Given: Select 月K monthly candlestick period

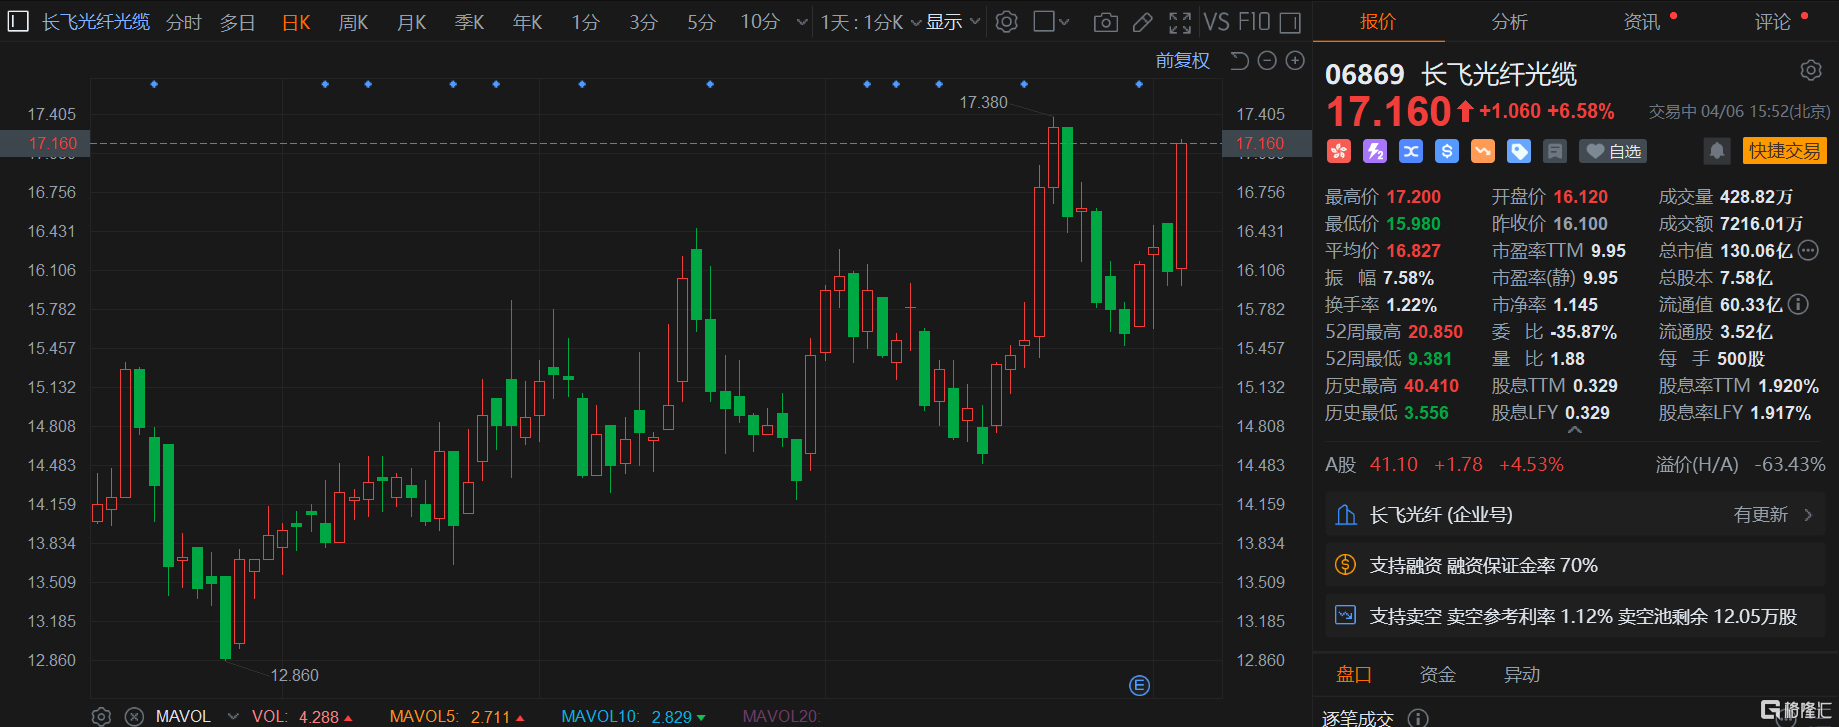Looking at the screenshot, I should pos(411,22).
